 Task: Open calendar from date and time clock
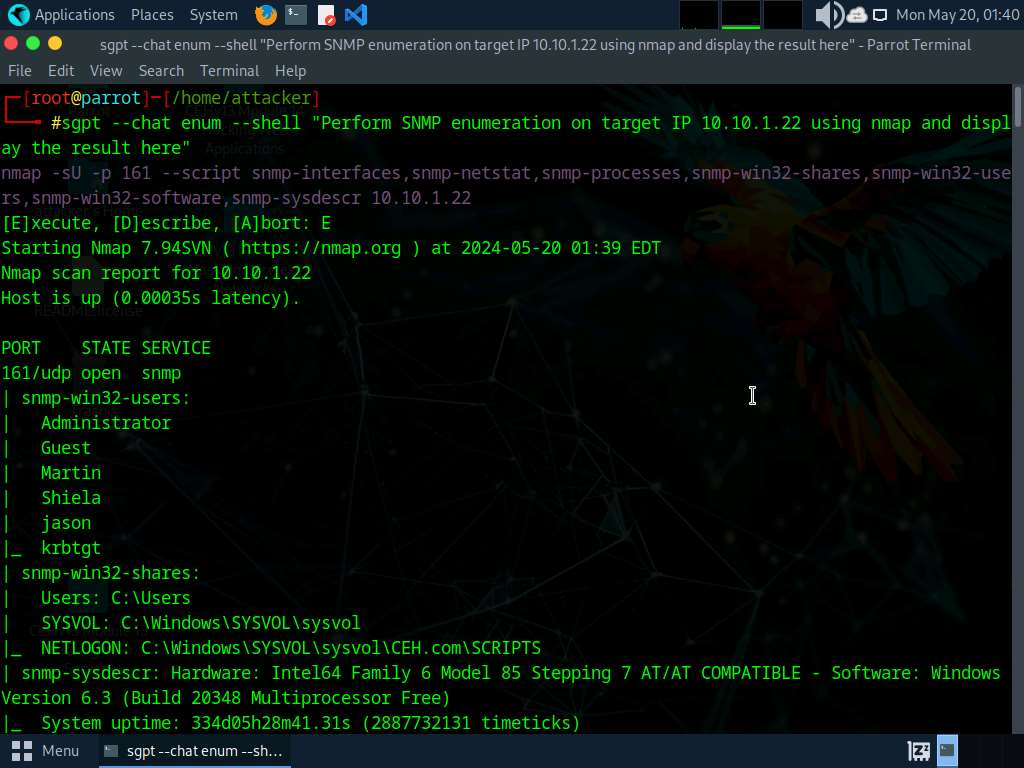pos(956,15)
